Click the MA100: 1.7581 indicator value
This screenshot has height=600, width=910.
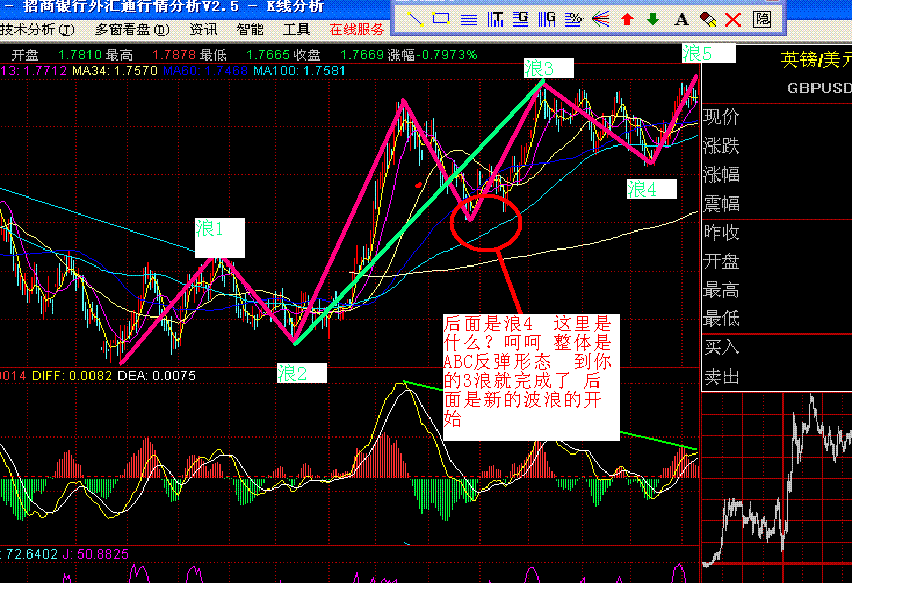click(x=299, y=71)
